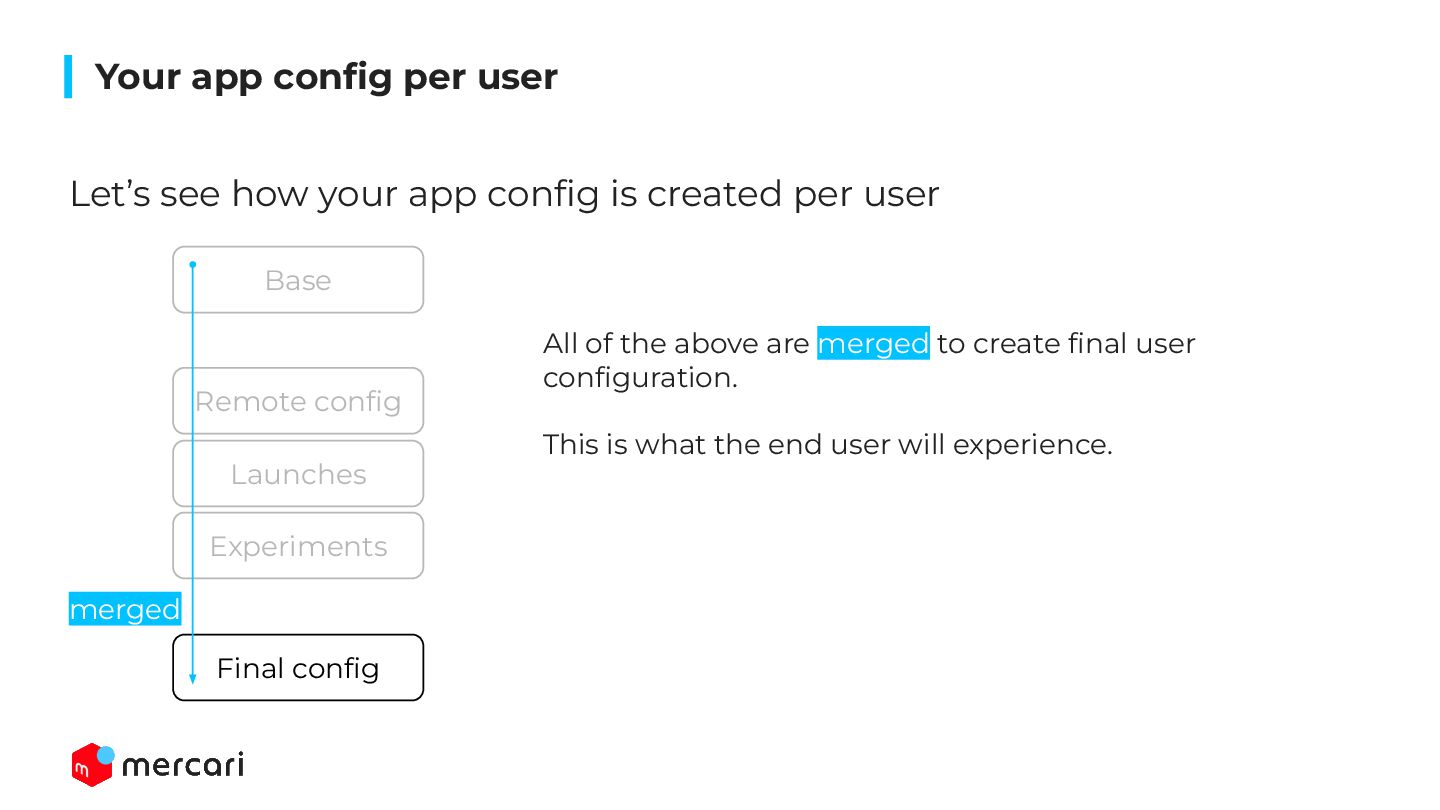Image resolution: width=1440 pixels, height=810 pixels.
Task: Click the phrase to create final user
Action: [1066, 343]
